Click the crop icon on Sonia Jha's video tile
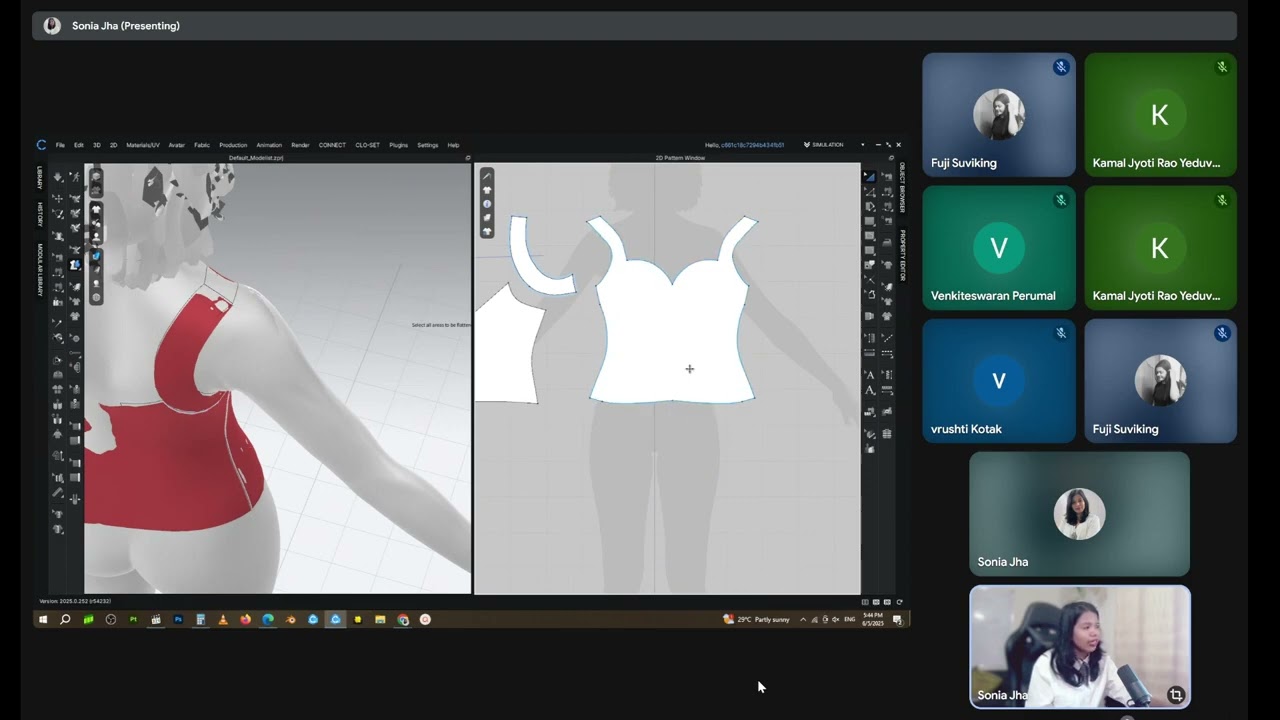 (x=1176, y=694)
